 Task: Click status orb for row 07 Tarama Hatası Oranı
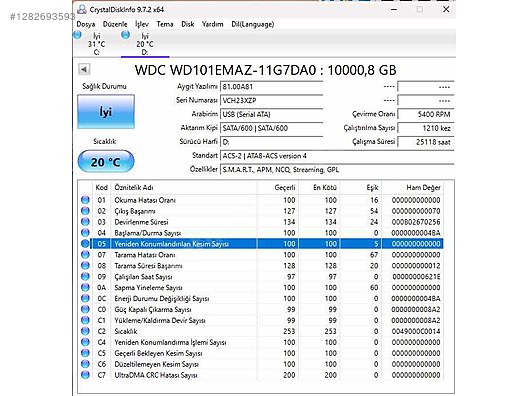click(x=86, y=255)
